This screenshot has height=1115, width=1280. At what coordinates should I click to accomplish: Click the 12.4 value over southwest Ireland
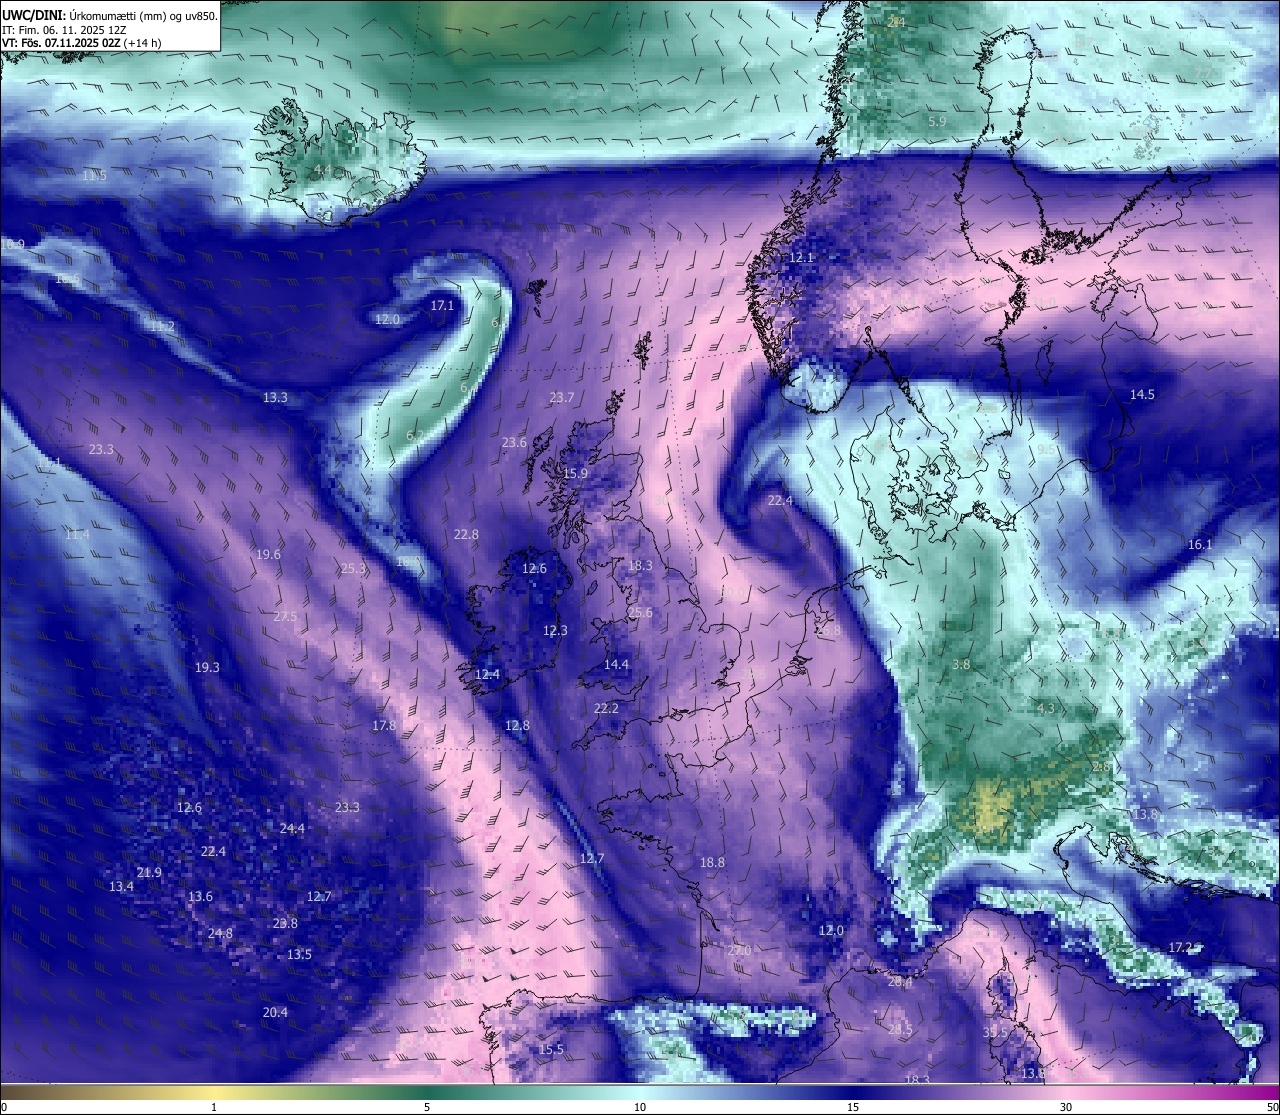point(487,674)
